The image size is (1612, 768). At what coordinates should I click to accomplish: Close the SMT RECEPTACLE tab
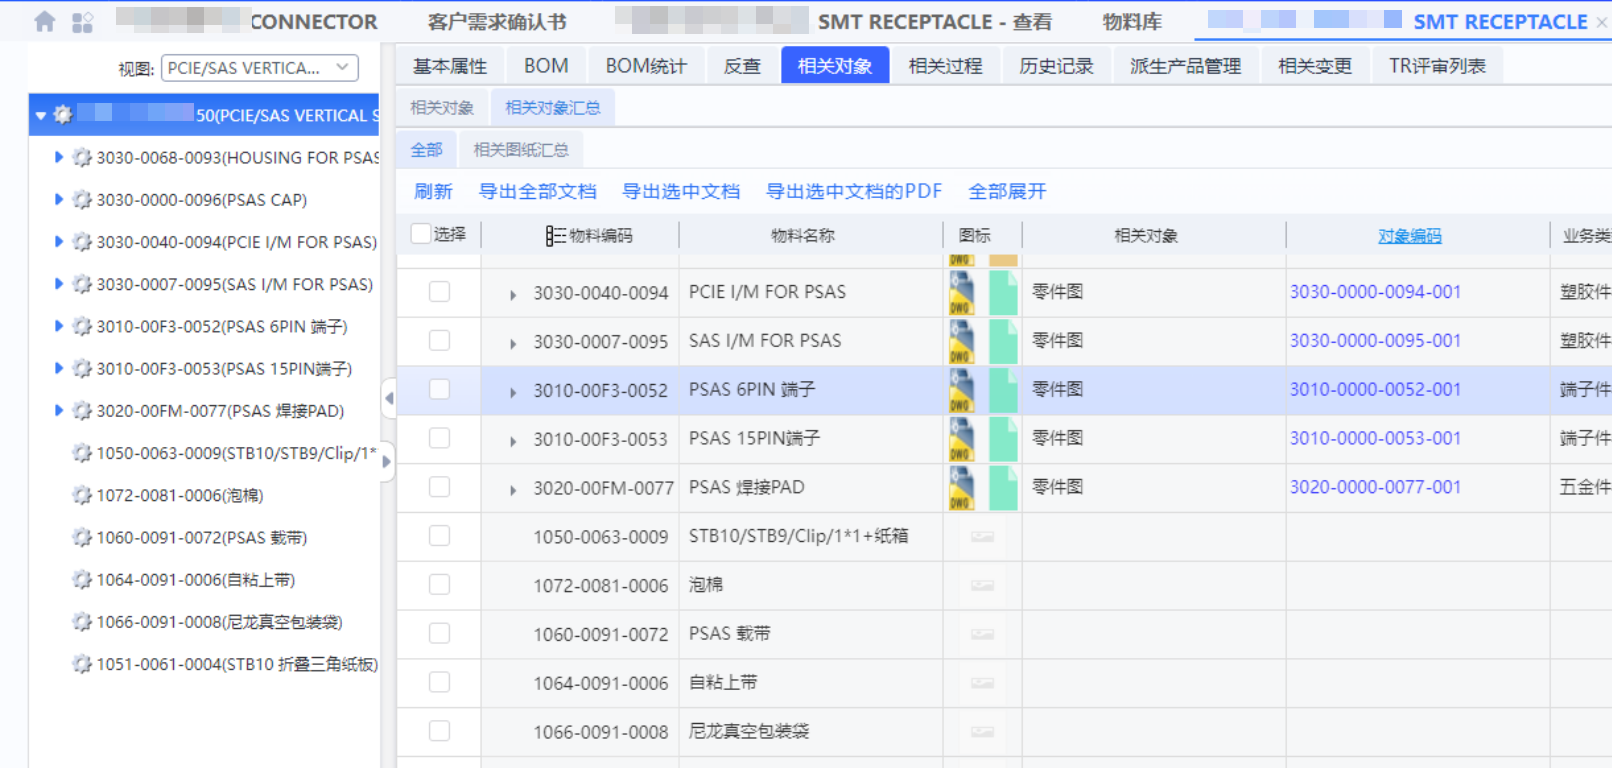[1603, 21]
